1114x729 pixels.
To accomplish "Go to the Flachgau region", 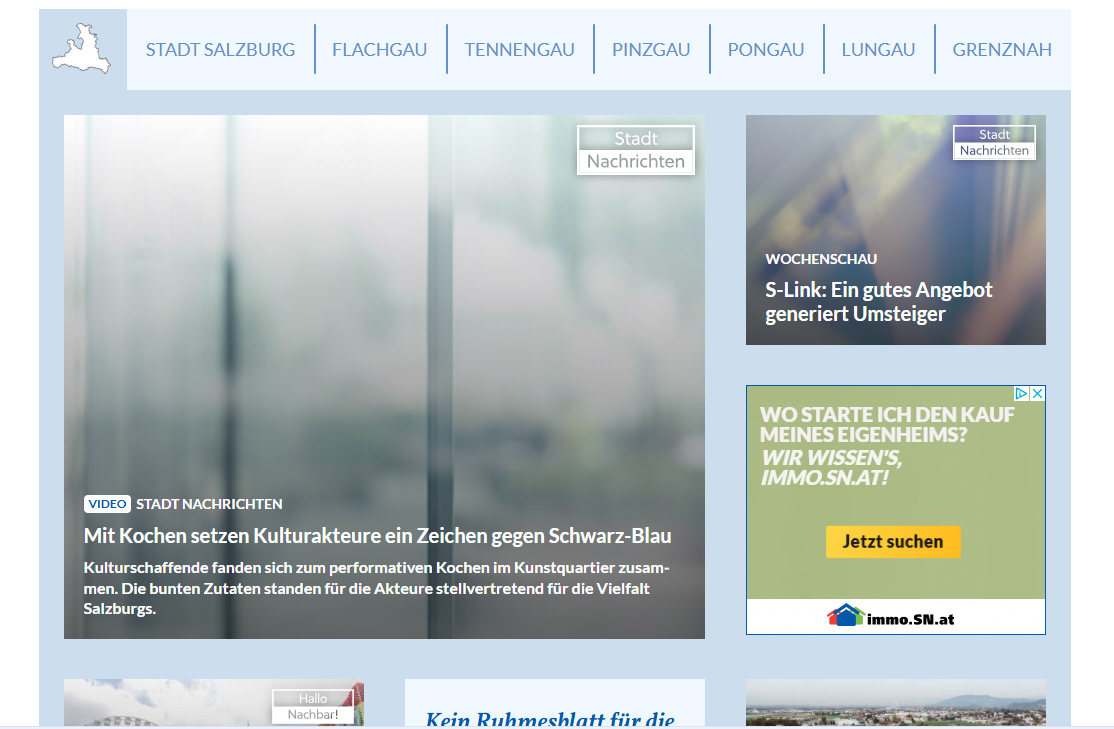I will [x=379, y=50].
